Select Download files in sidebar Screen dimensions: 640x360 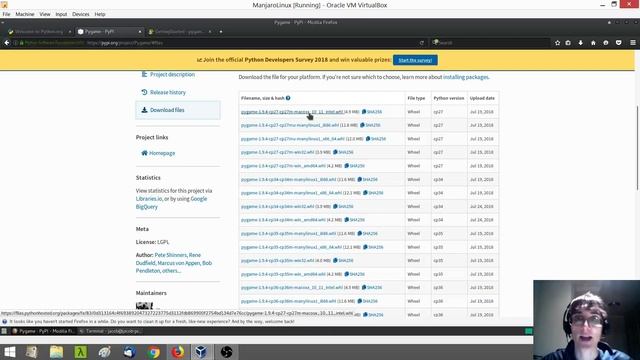[178, 110]
